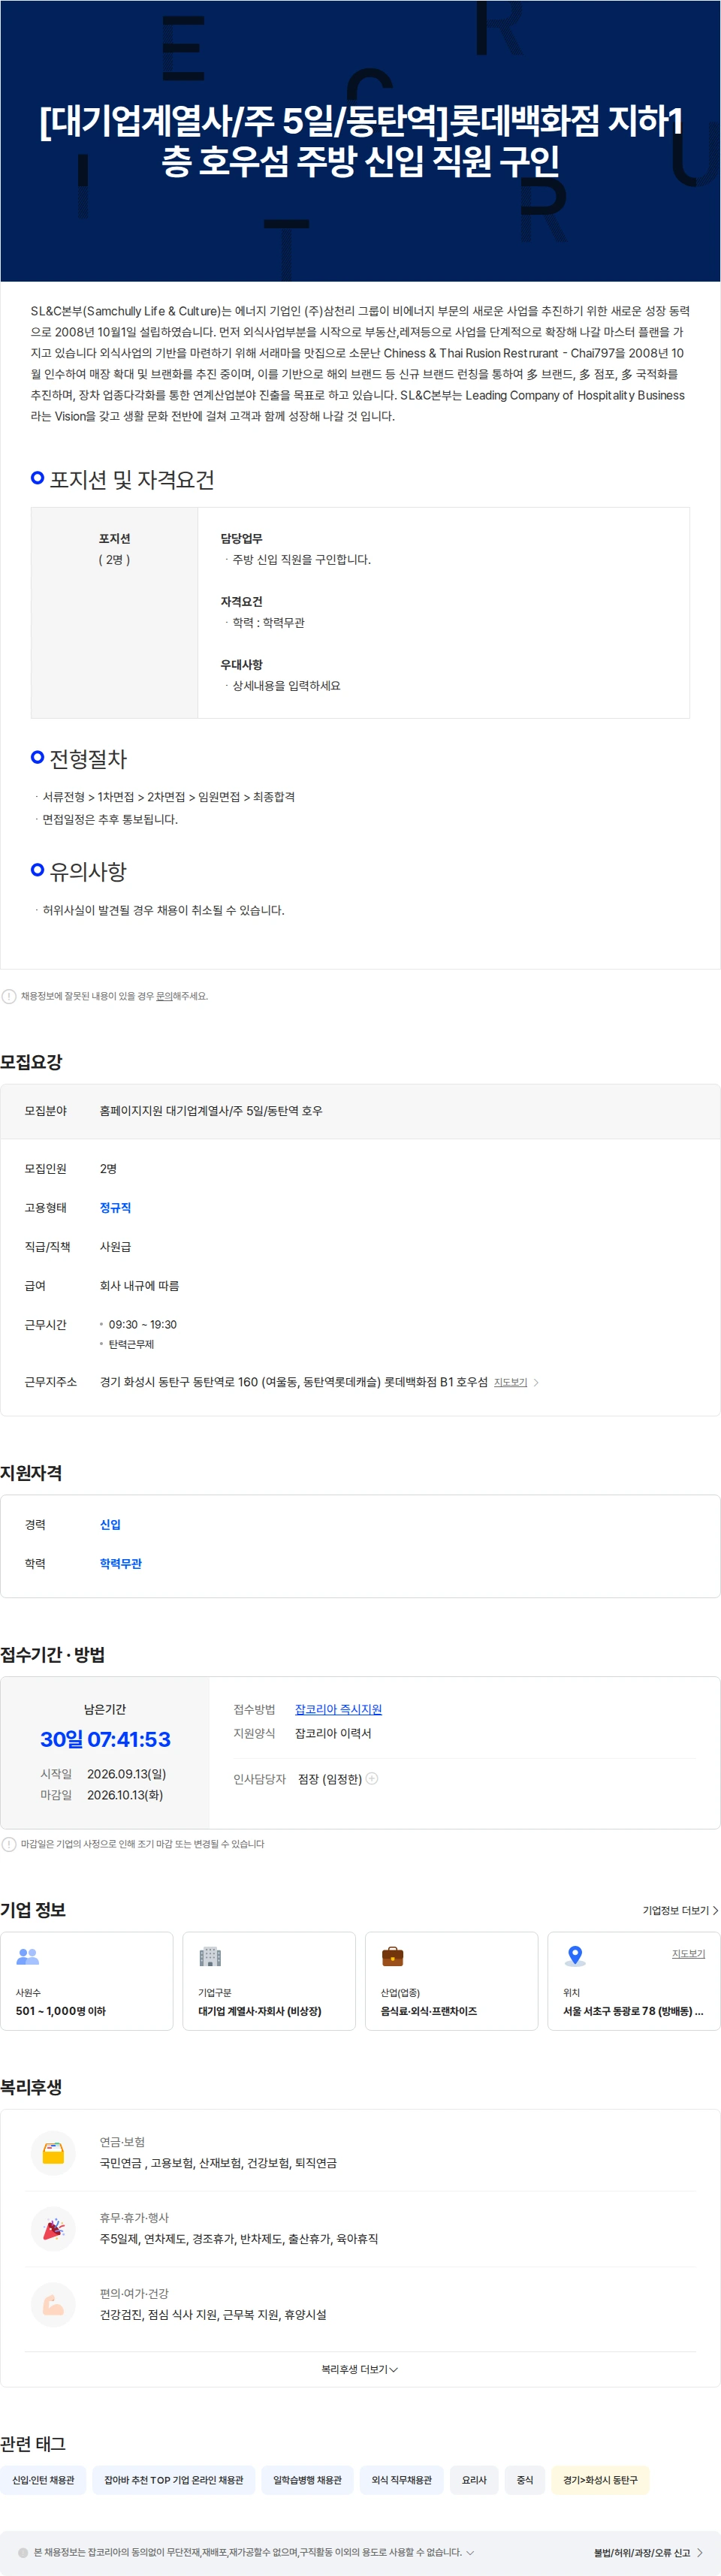Open 기업정보 더보기 link
721x2576 pixels.
tap(680, 1911)
